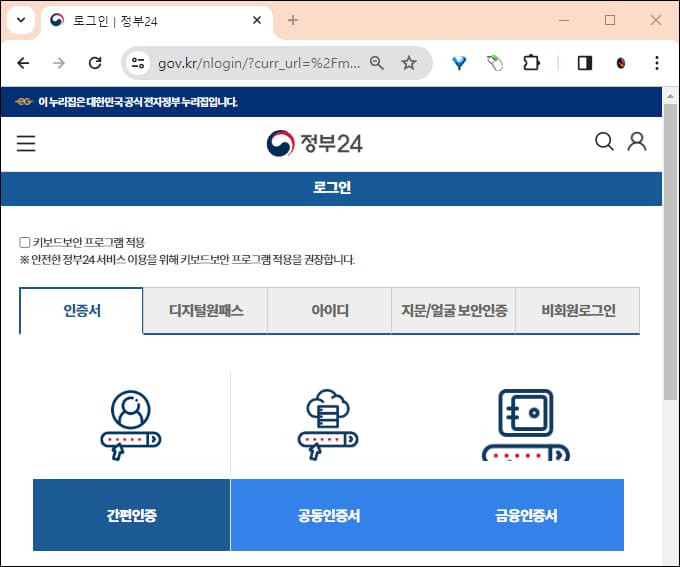680x567 pixels.
Task: Toggle the browser side panel
Action: 585,63
